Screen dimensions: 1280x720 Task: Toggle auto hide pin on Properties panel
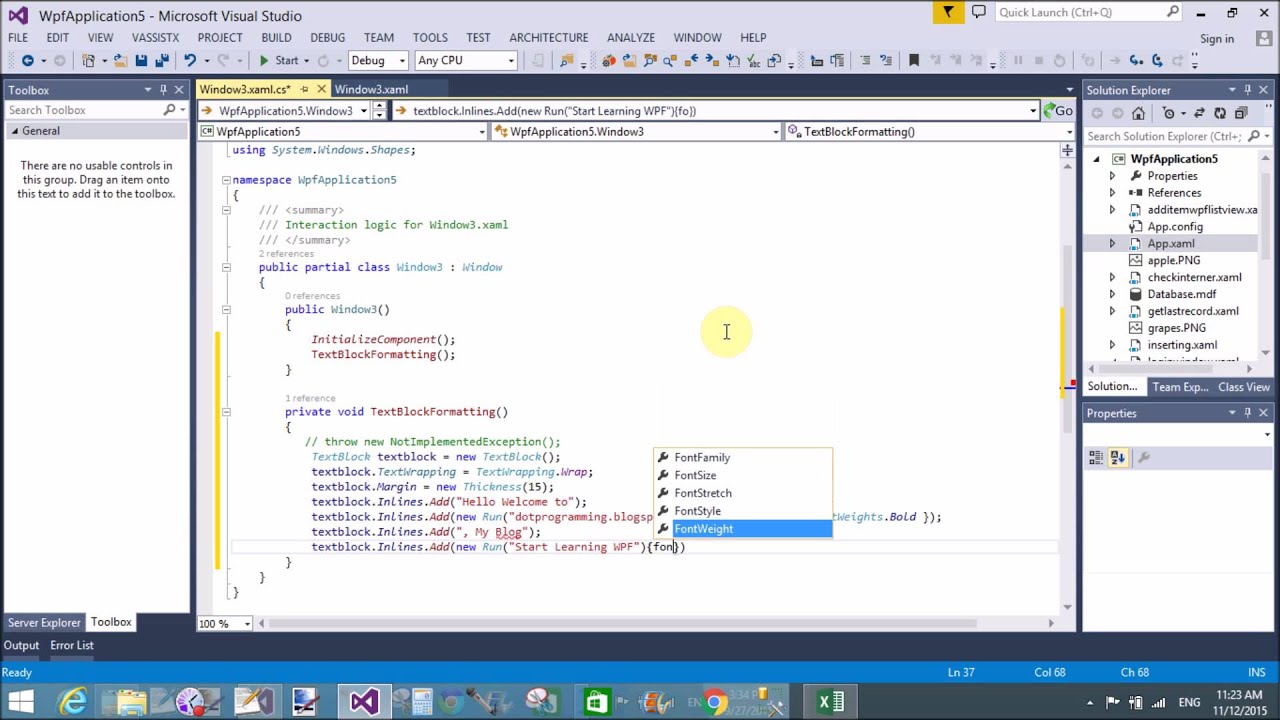[x=1247, y=413]
